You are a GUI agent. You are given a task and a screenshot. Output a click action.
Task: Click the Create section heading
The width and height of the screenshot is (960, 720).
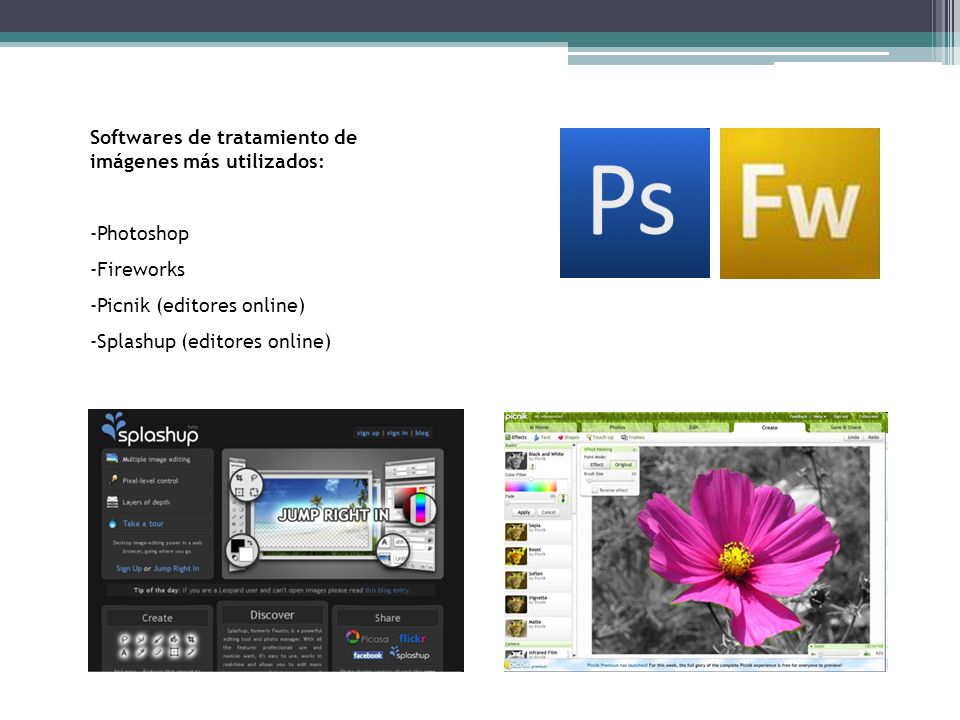click(157, 618)
